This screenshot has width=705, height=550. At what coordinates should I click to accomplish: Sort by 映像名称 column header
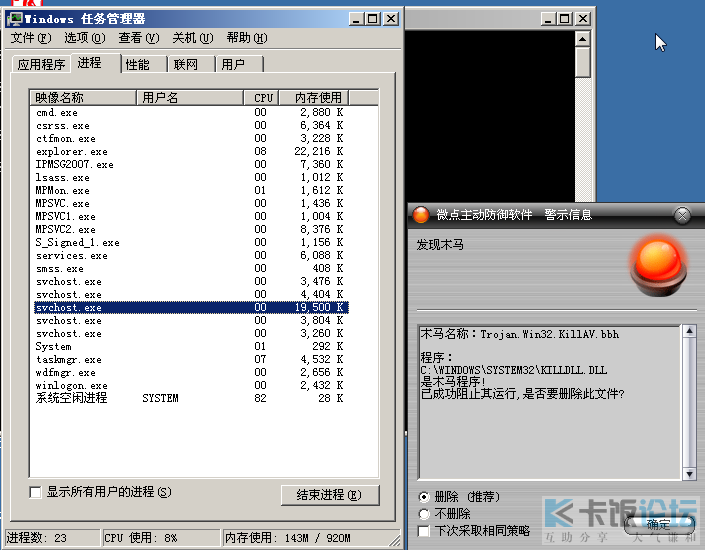83,98
